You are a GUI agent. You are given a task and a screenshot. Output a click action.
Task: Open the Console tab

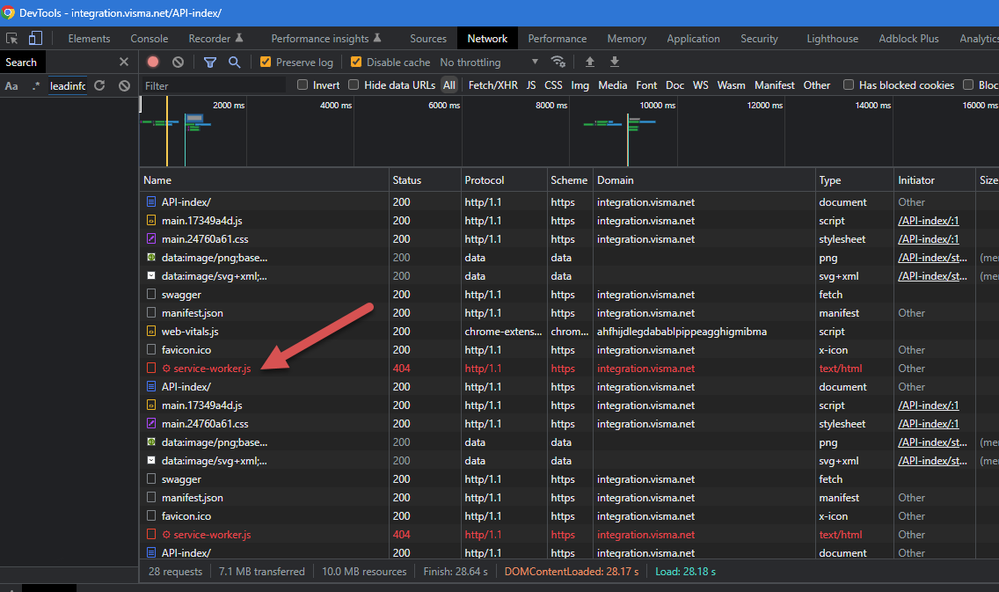[149, 38]
